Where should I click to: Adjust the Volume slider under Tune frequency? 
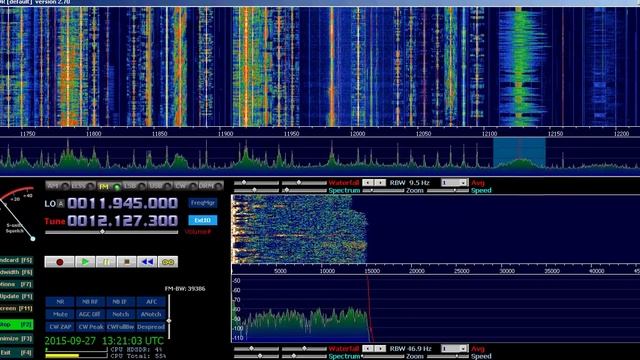[x=111, y=232]
